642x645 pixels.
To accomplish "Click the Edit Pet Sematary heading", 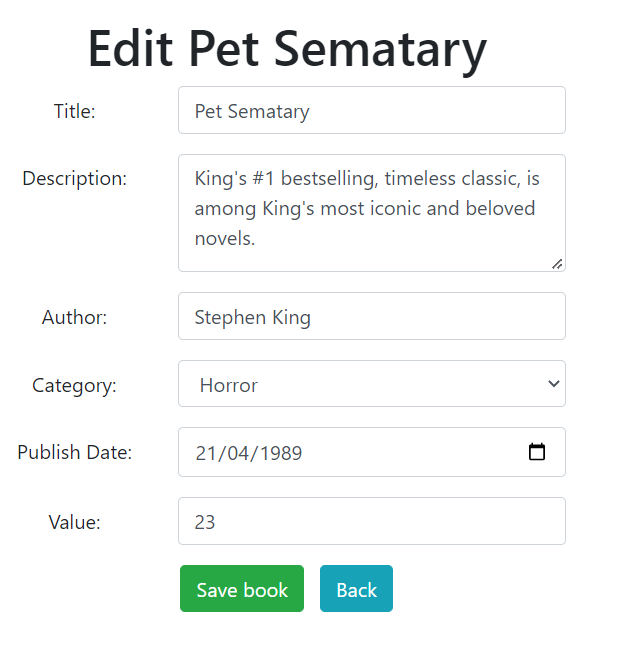I will [x=287, y=47].
